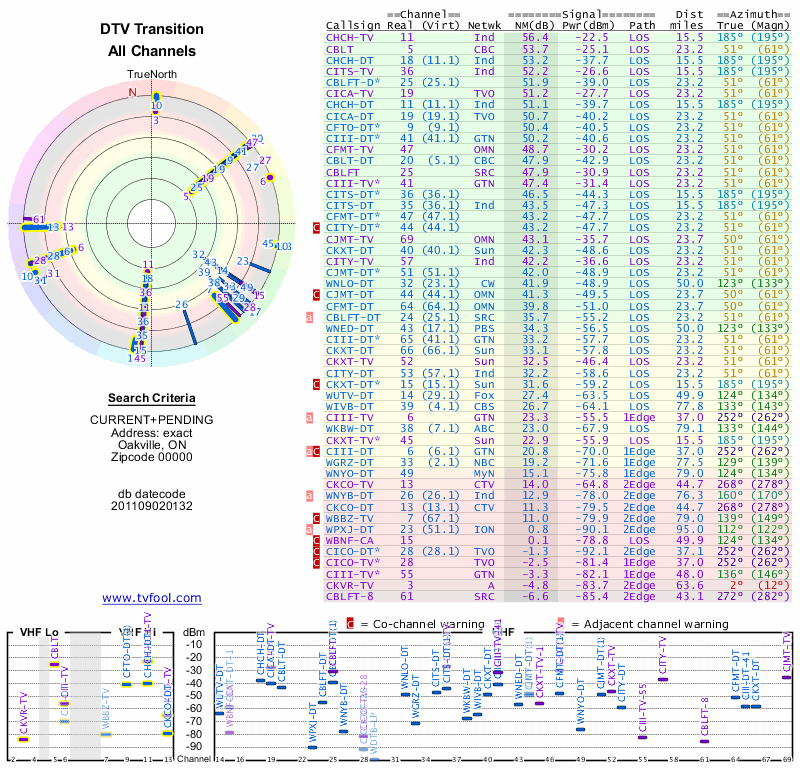Select the WKBW-DT callsign in the table
Screen dimensions: 800x768
coord(349,429)
